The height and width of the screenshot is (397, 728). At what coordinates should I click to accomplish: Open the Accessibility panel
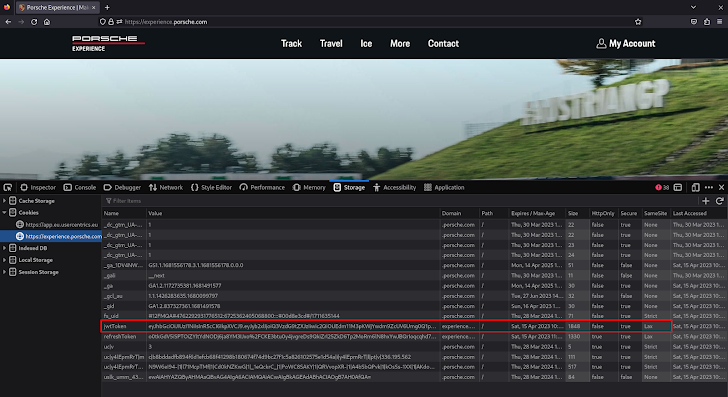(395, 188)
